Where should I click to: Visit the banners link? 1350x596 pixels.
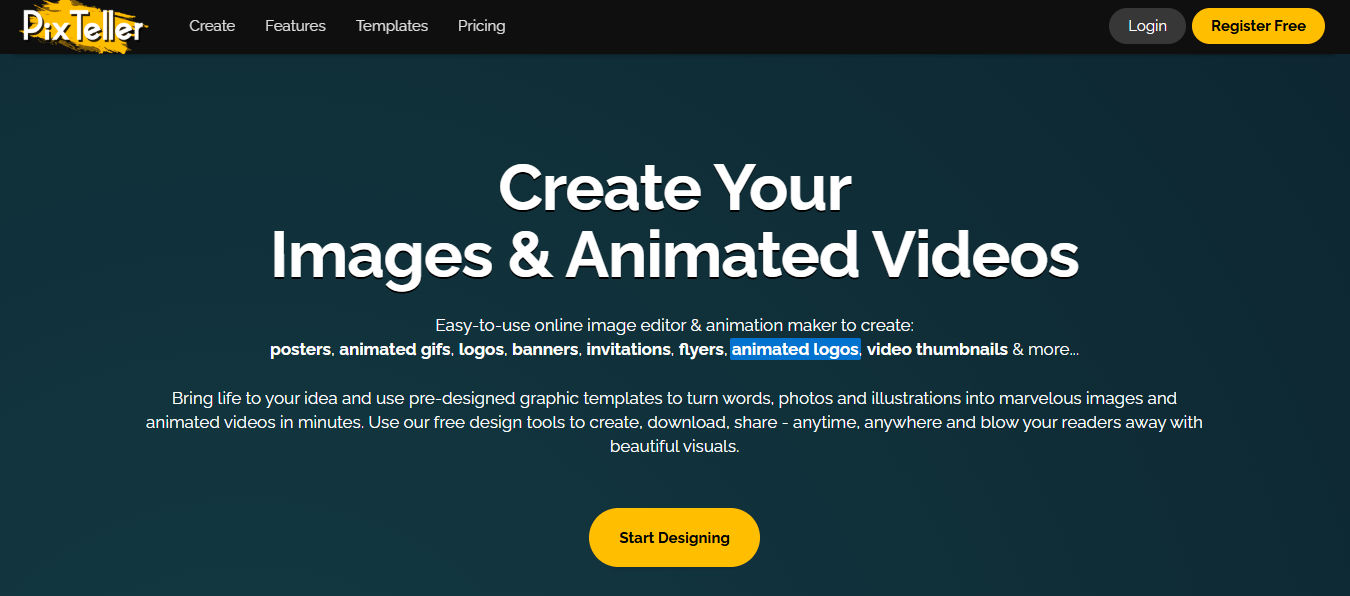click(x=545, y=350)
